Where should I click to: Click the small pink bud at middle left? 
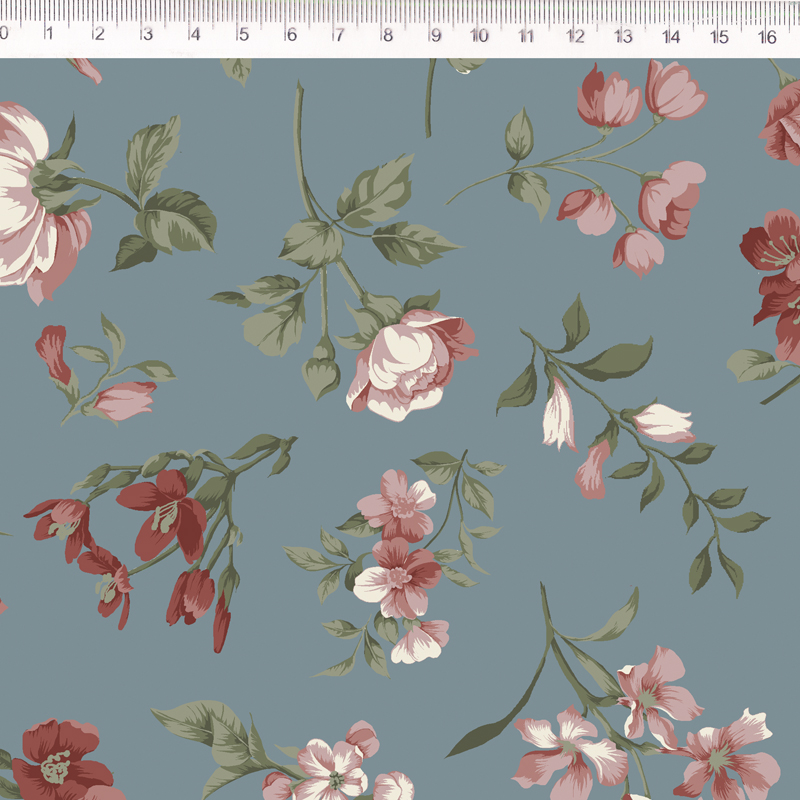click(125, 400)
